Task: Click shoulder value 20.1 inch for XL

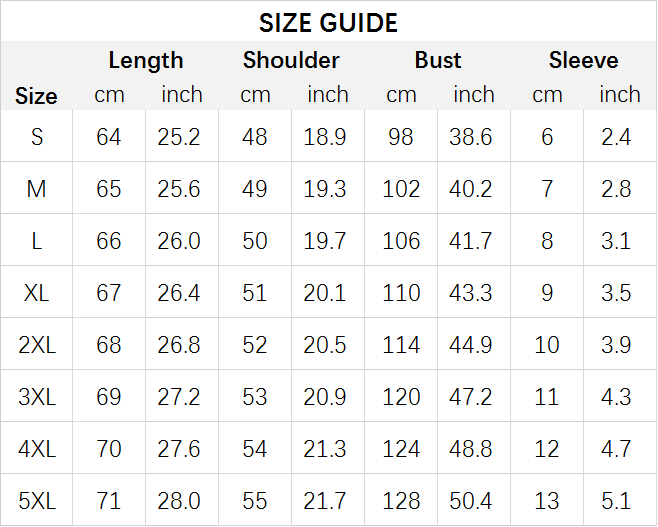Action: (325, 293)
